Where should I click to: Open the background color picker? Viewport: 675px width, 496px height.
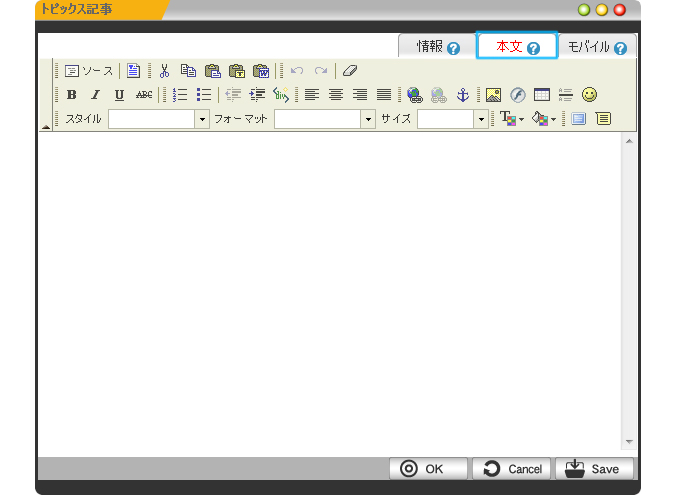tap(544, 118)
